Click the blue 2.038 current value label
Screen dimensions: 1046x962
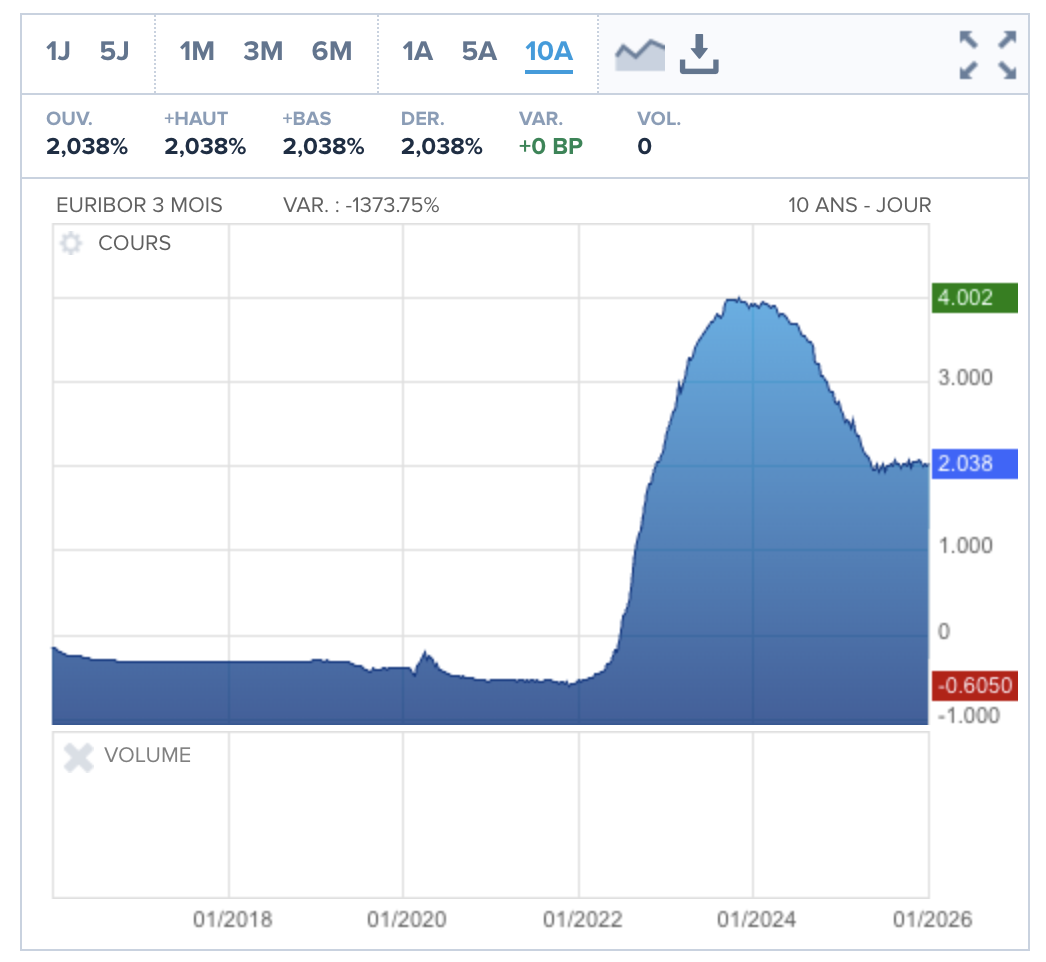[x=973, y=463]
